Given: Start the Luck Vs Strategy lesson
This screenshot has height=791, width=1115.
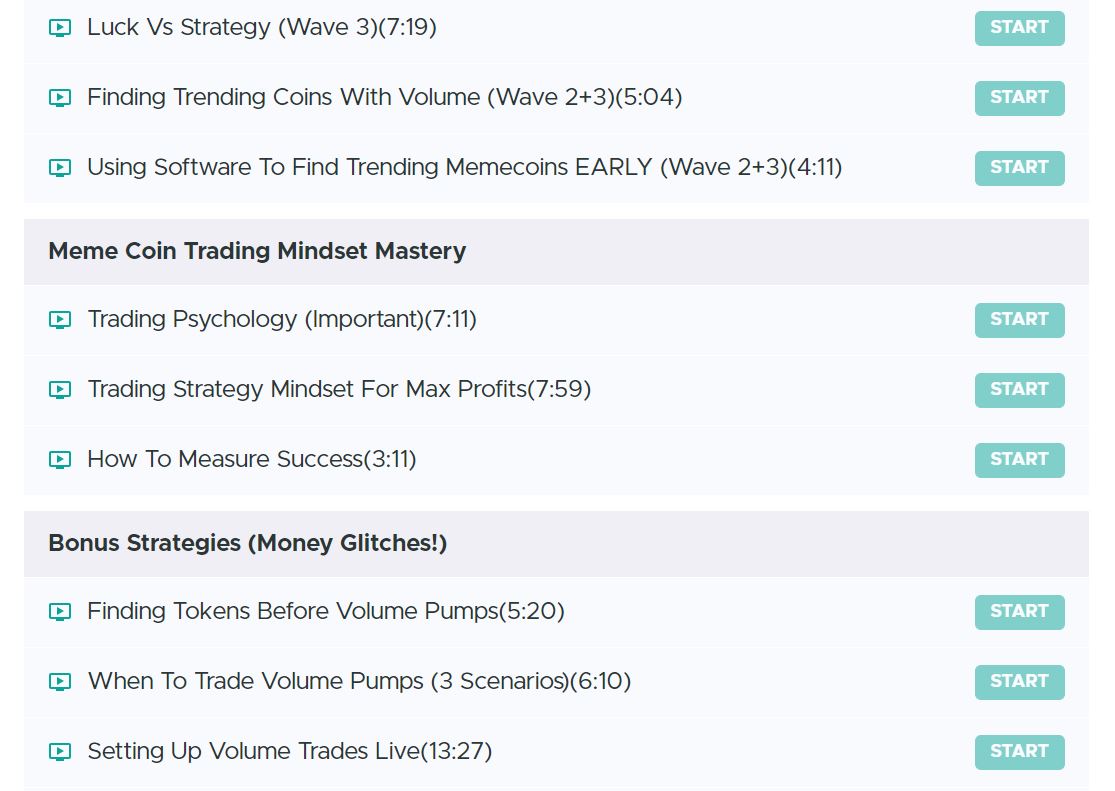Looking at the screenshot, I should point(1019,28).
